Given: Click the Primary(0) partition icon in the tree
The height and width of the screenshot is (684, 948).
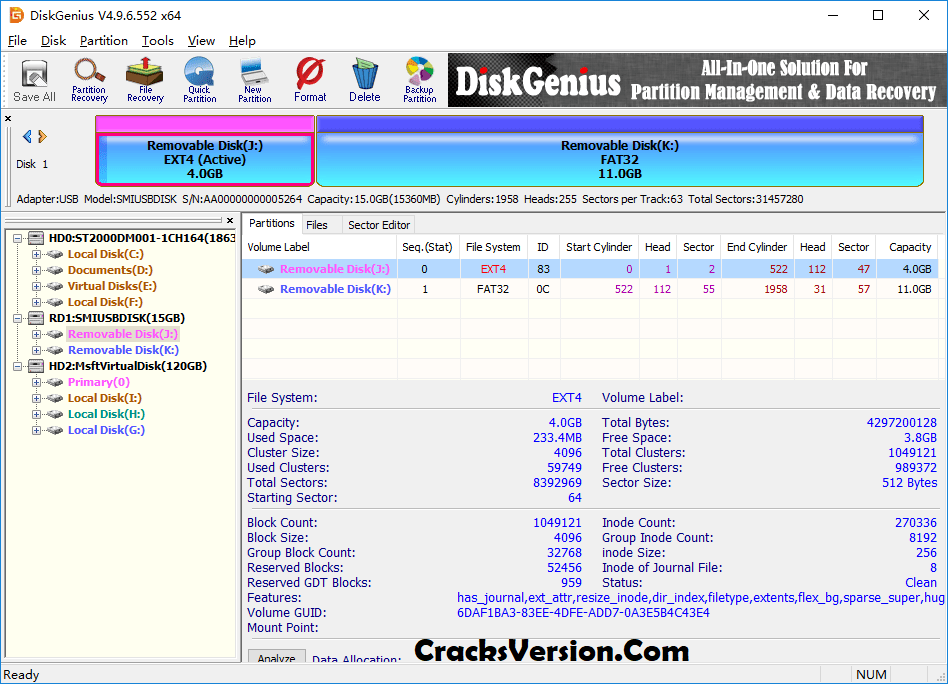Looking at the screenshot, I should point(55,382).
